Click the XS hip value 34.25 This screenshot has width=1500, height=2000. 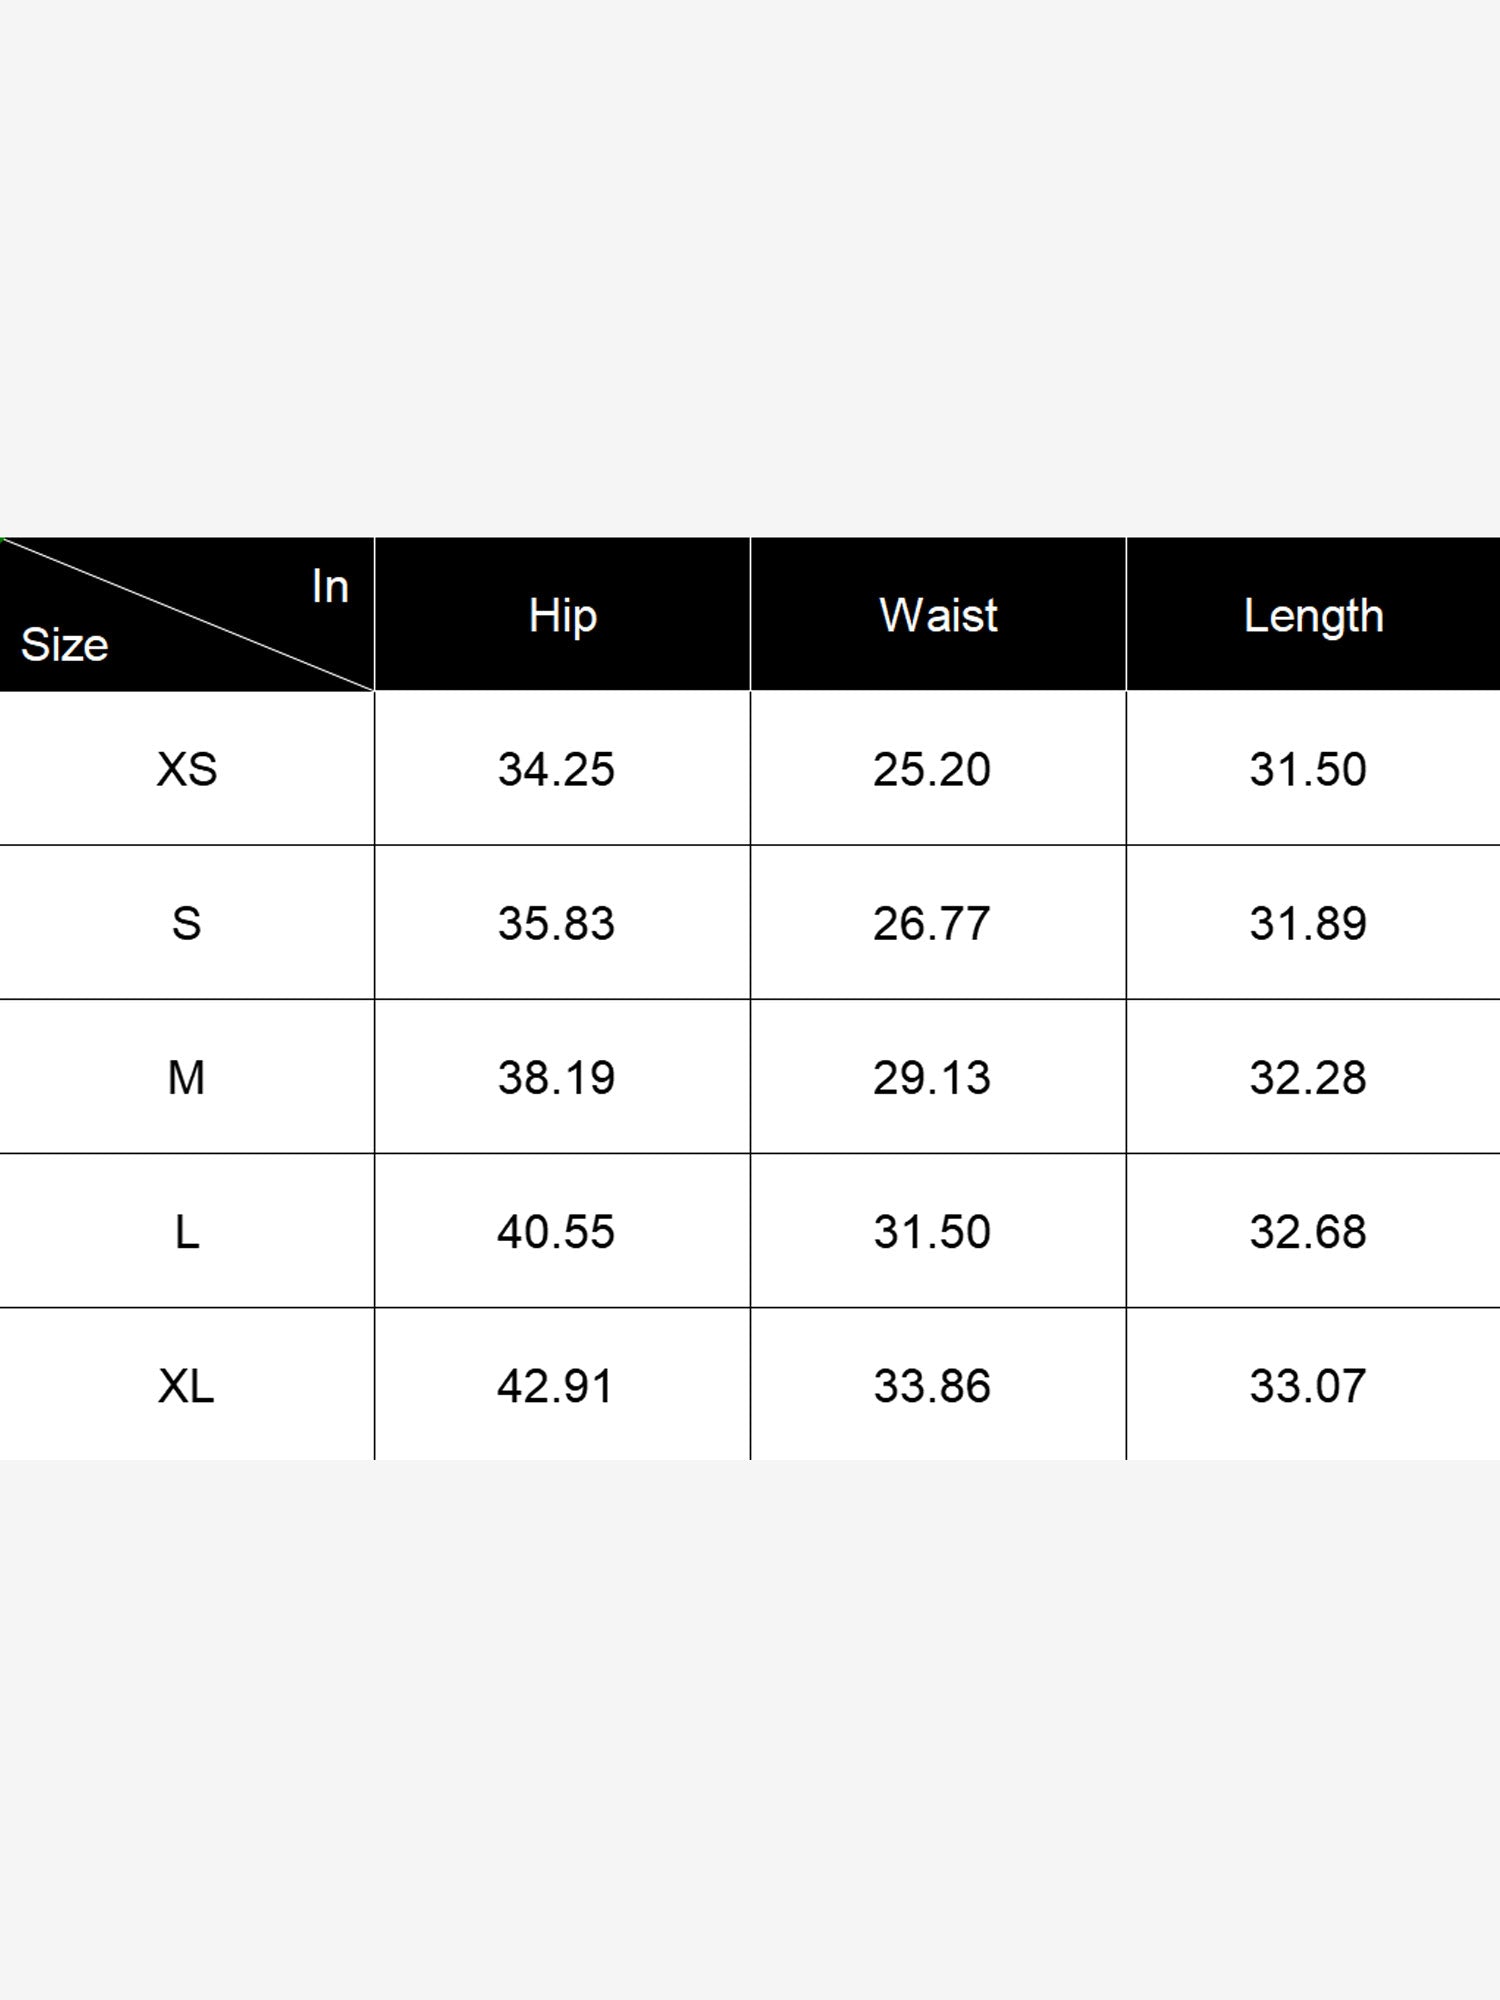556,769
